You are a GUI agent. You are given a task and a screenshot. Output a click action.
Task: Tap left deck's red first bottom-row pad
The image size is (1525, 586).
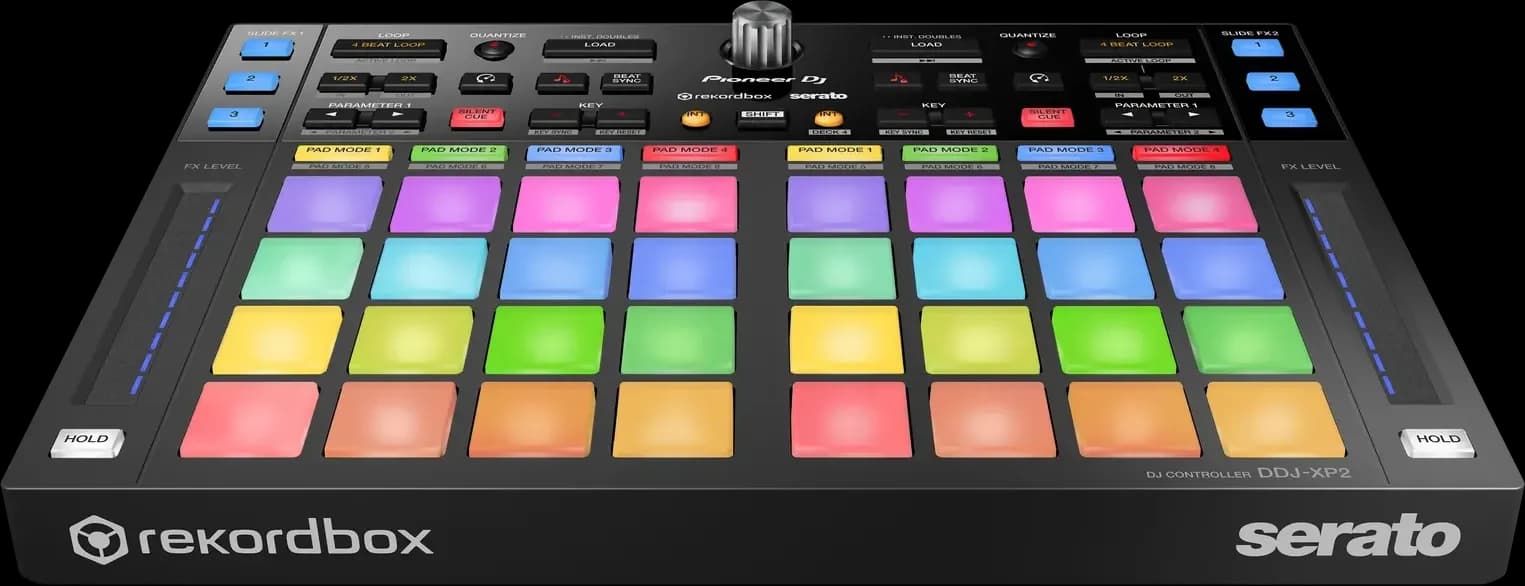click(250, 418)
